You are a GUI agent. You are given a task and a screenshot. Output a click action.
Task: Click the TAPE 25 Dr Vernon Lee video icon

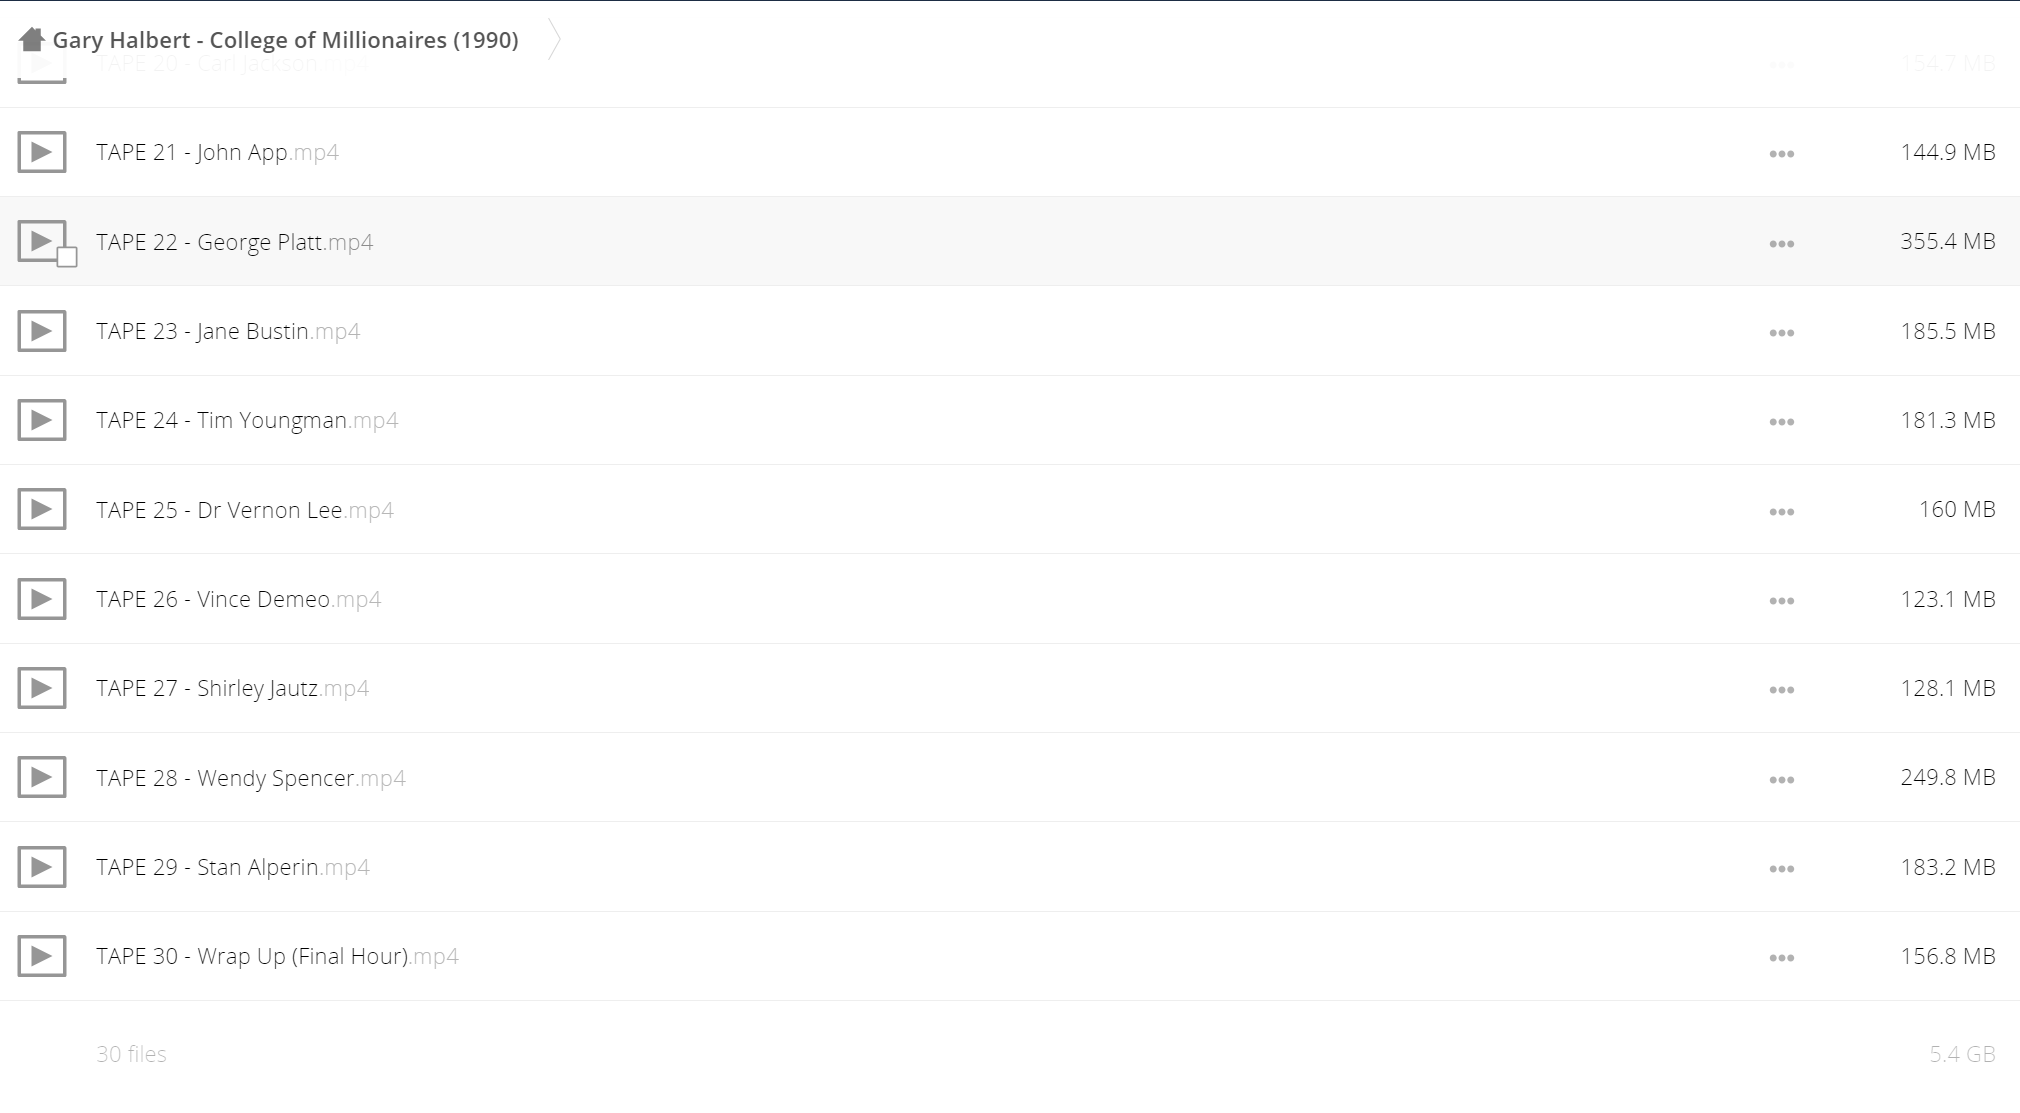coord(42,510)
